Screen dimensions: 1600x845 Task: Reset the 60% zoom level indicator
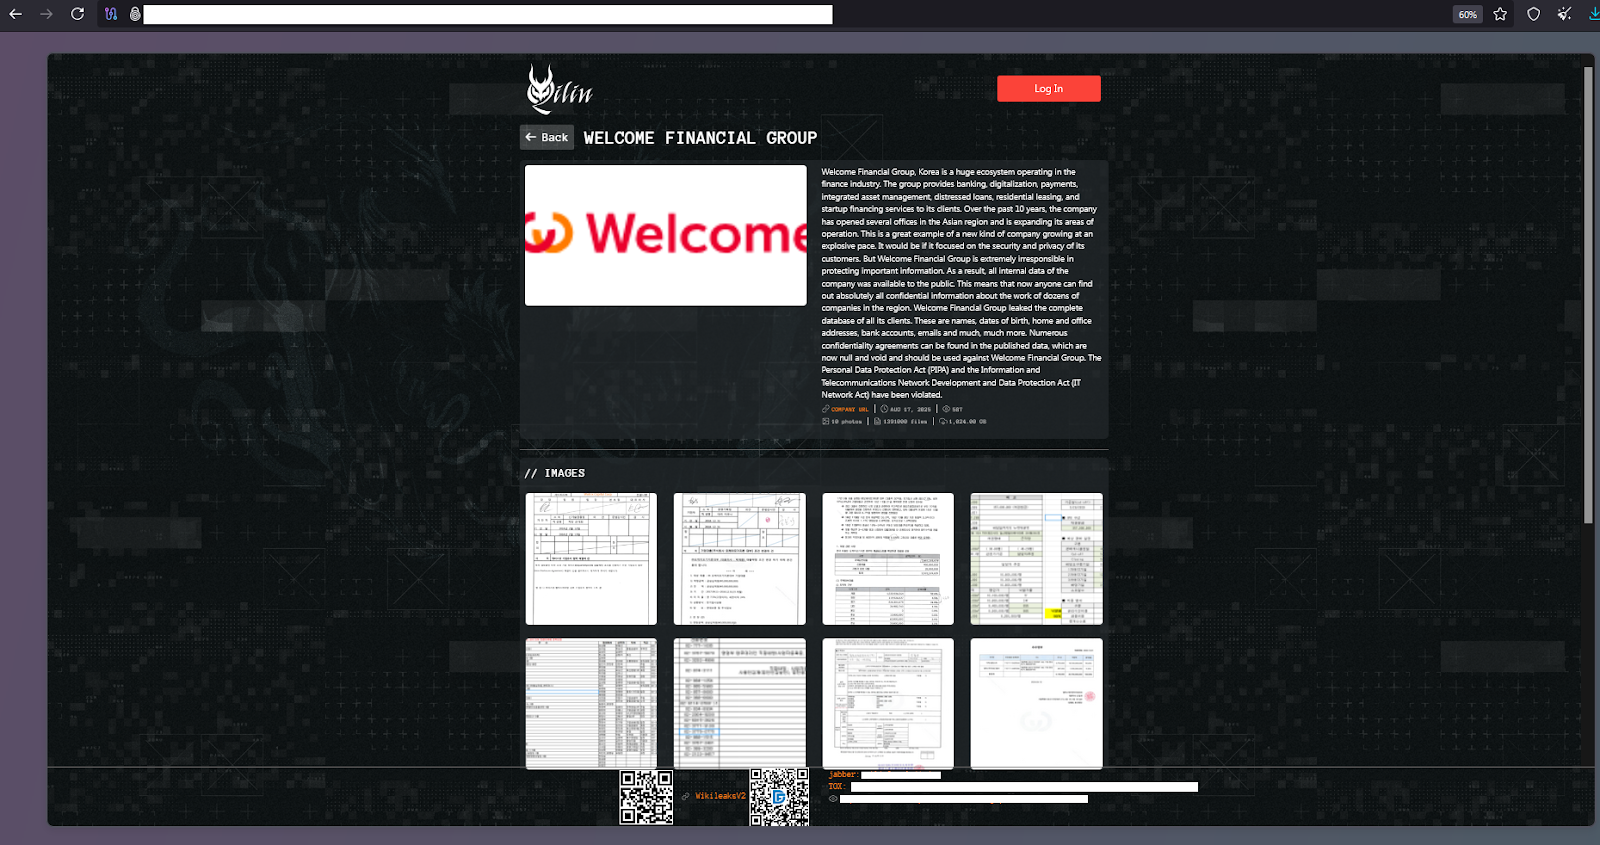tap(1467, 14)
